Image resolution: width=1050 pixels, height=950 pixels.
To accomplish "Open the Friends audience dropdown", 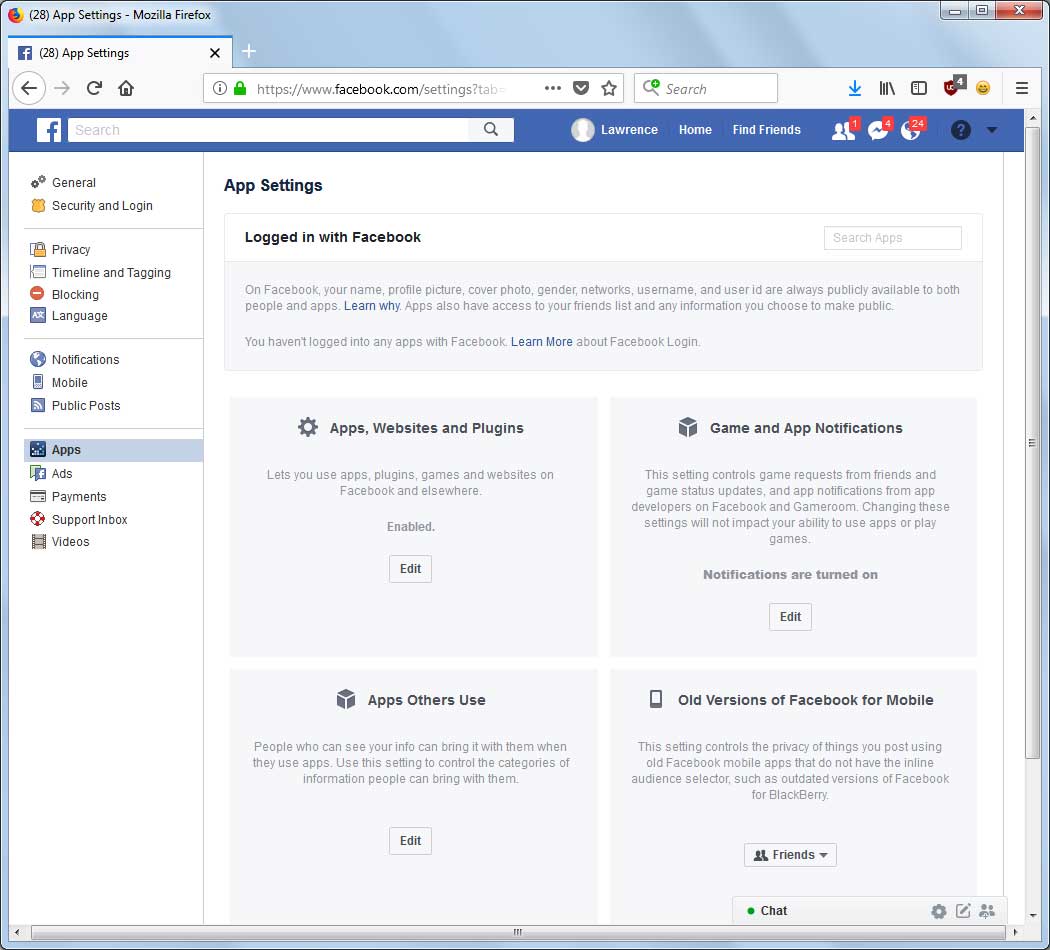I will coord(790,856).
